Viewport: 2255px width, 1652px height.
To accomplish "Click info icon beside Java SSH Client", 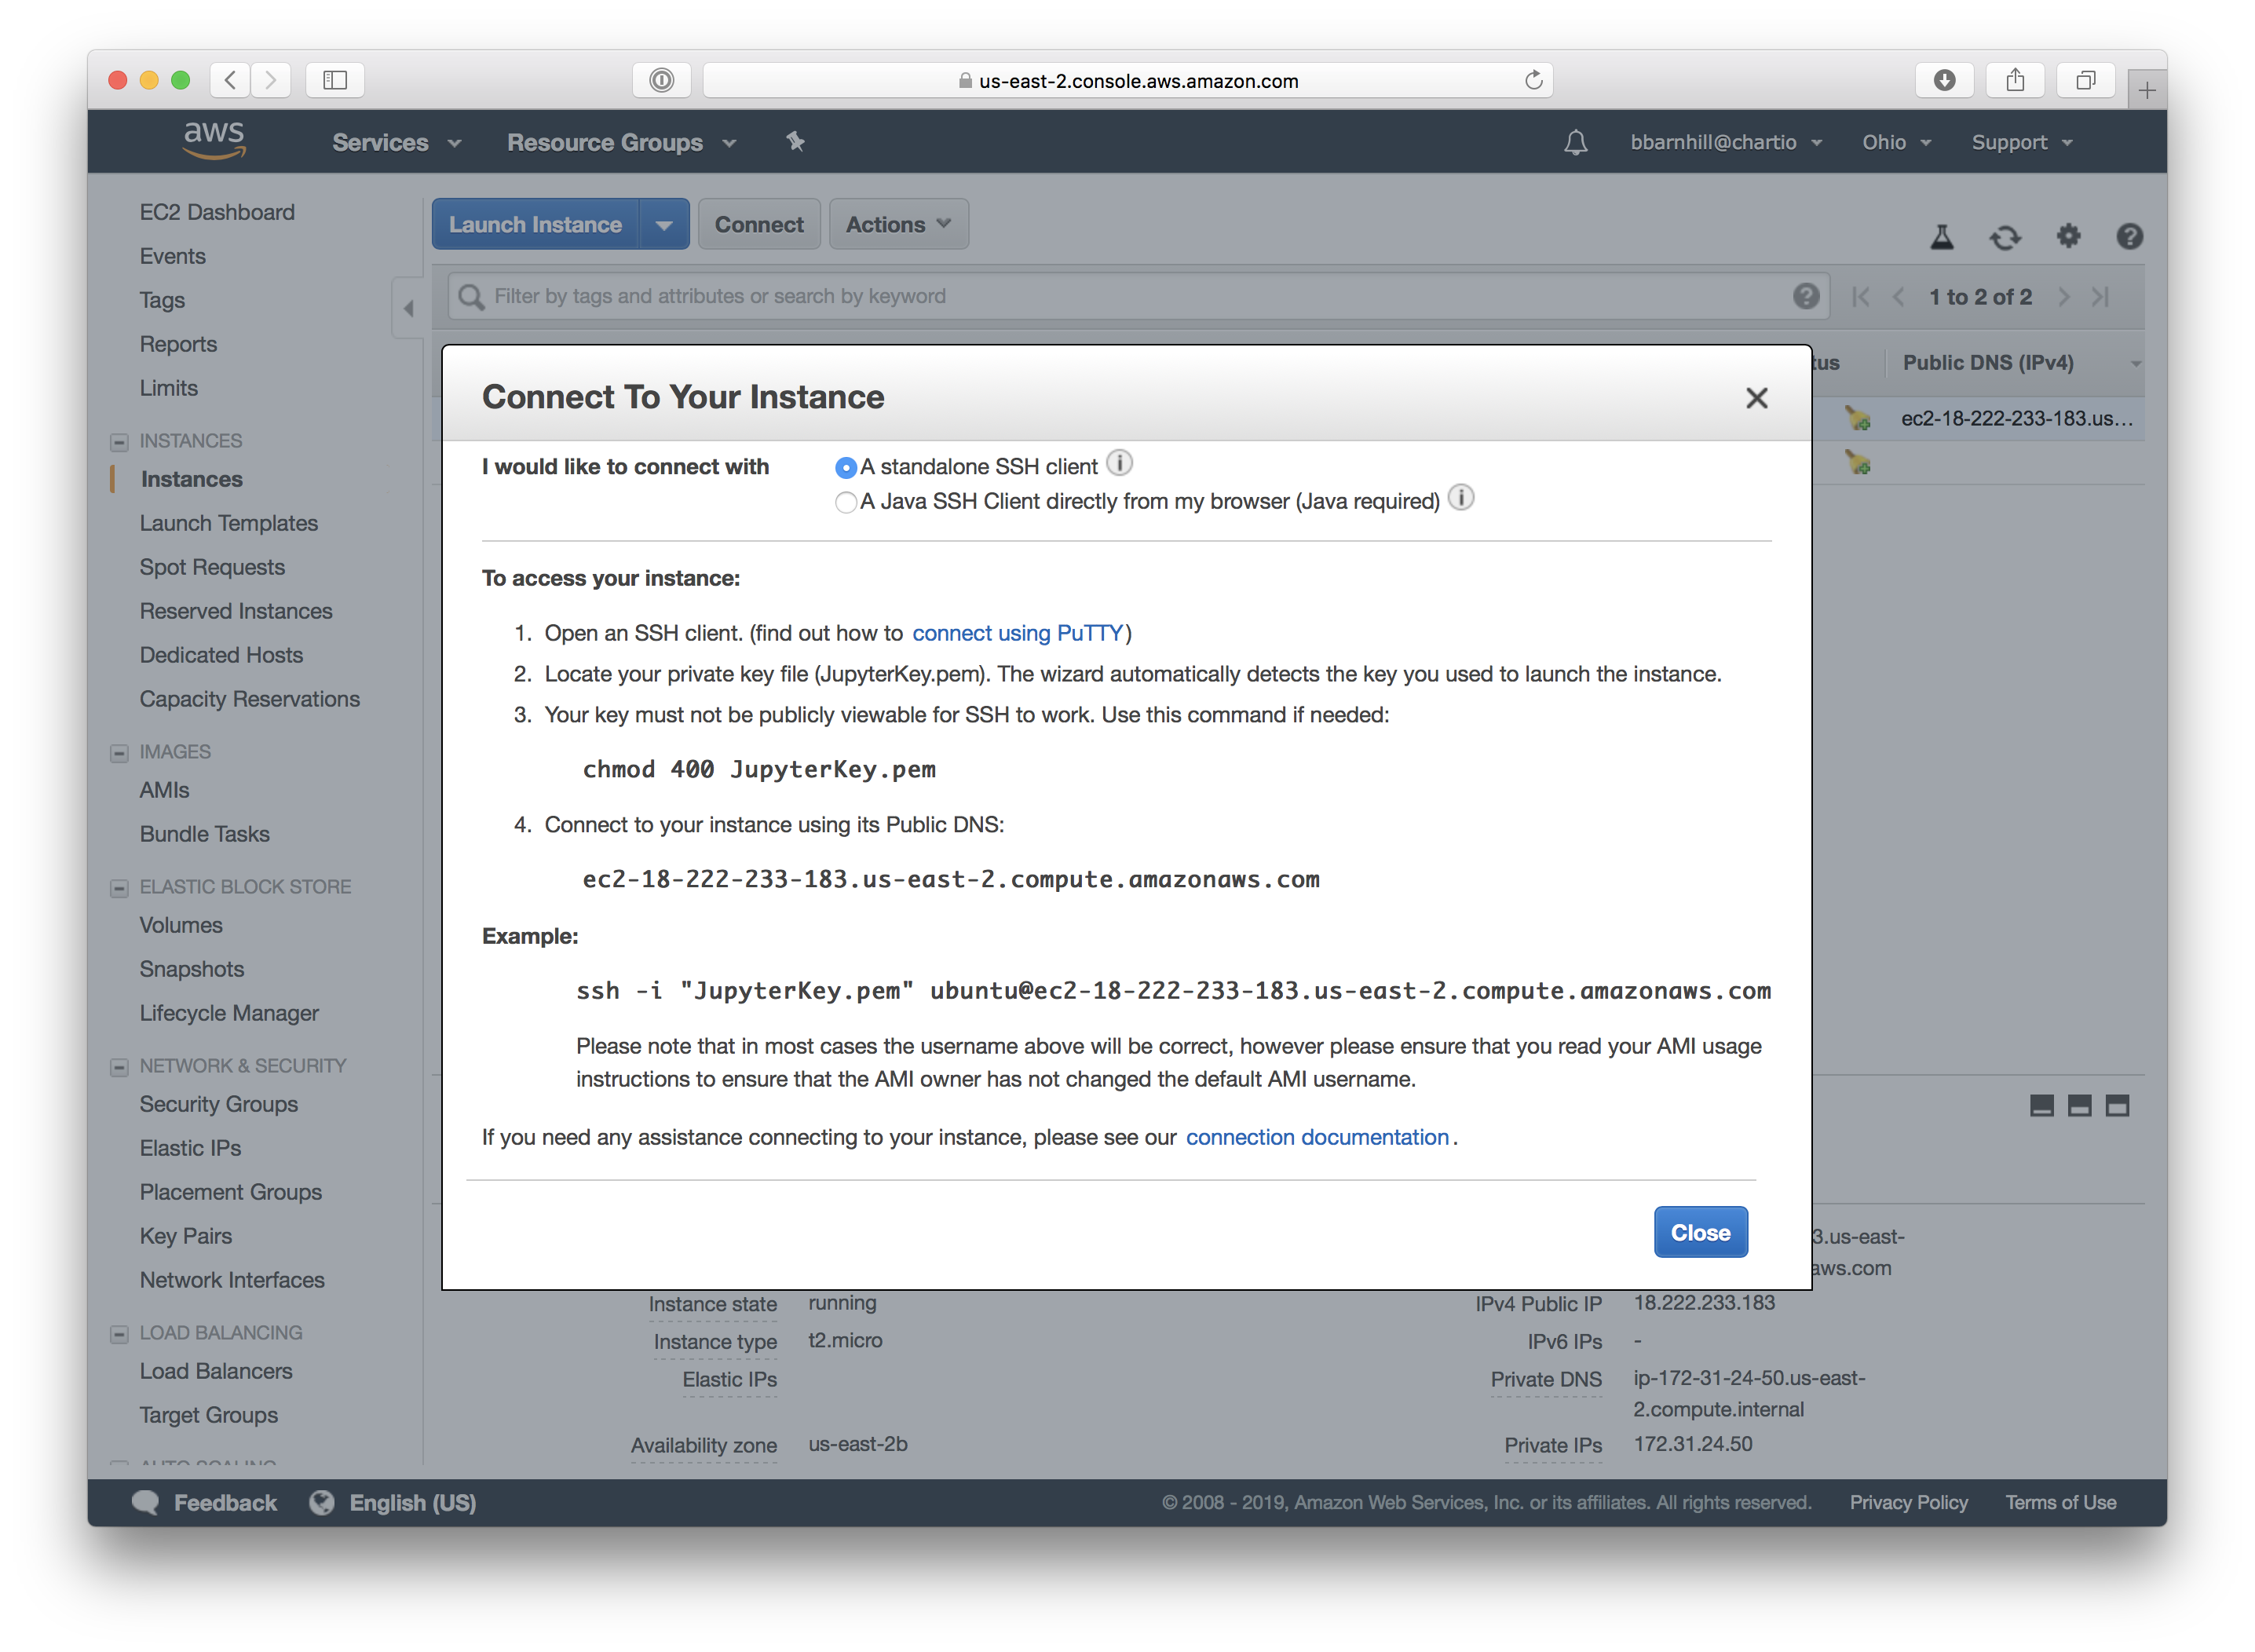I will 1461,498.
